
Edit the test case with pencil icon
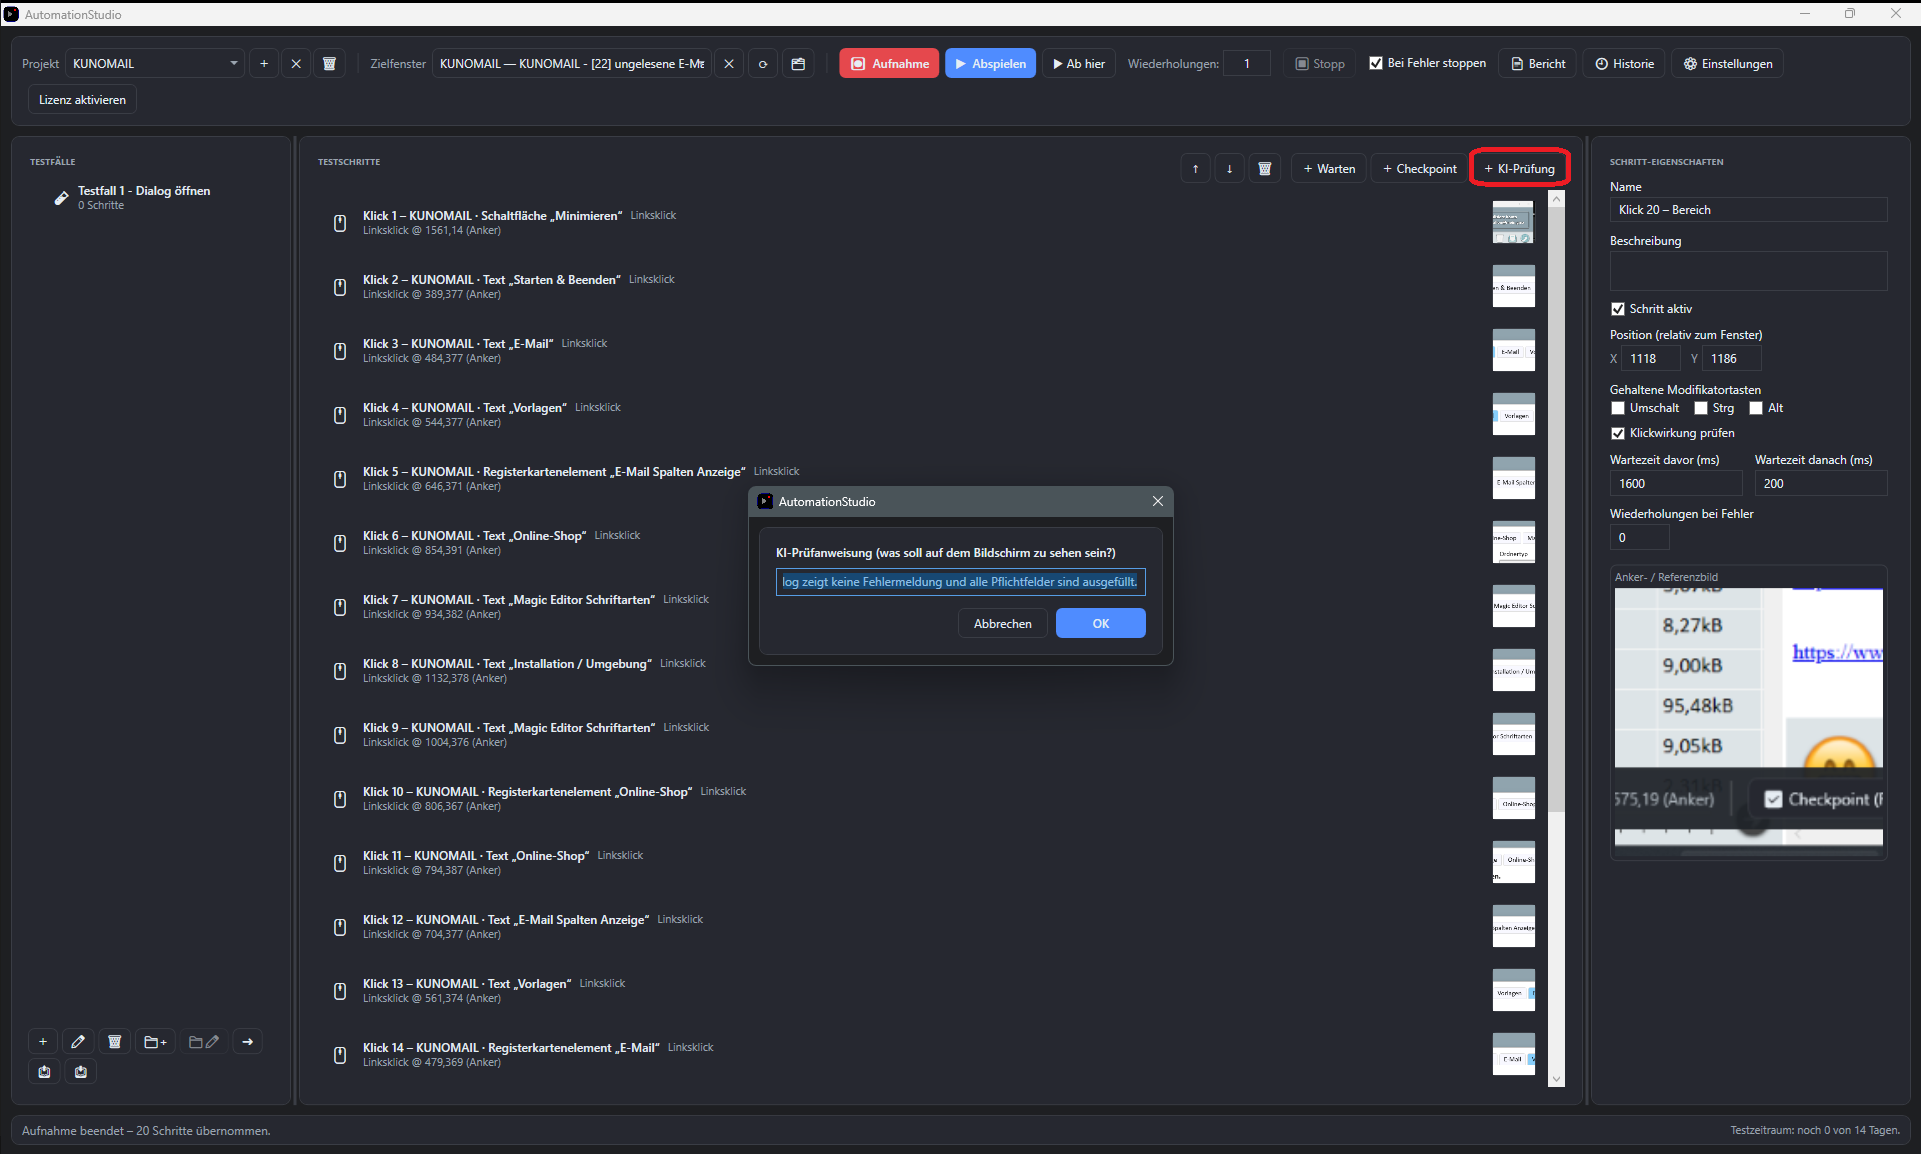click(x=78, y=1042)
